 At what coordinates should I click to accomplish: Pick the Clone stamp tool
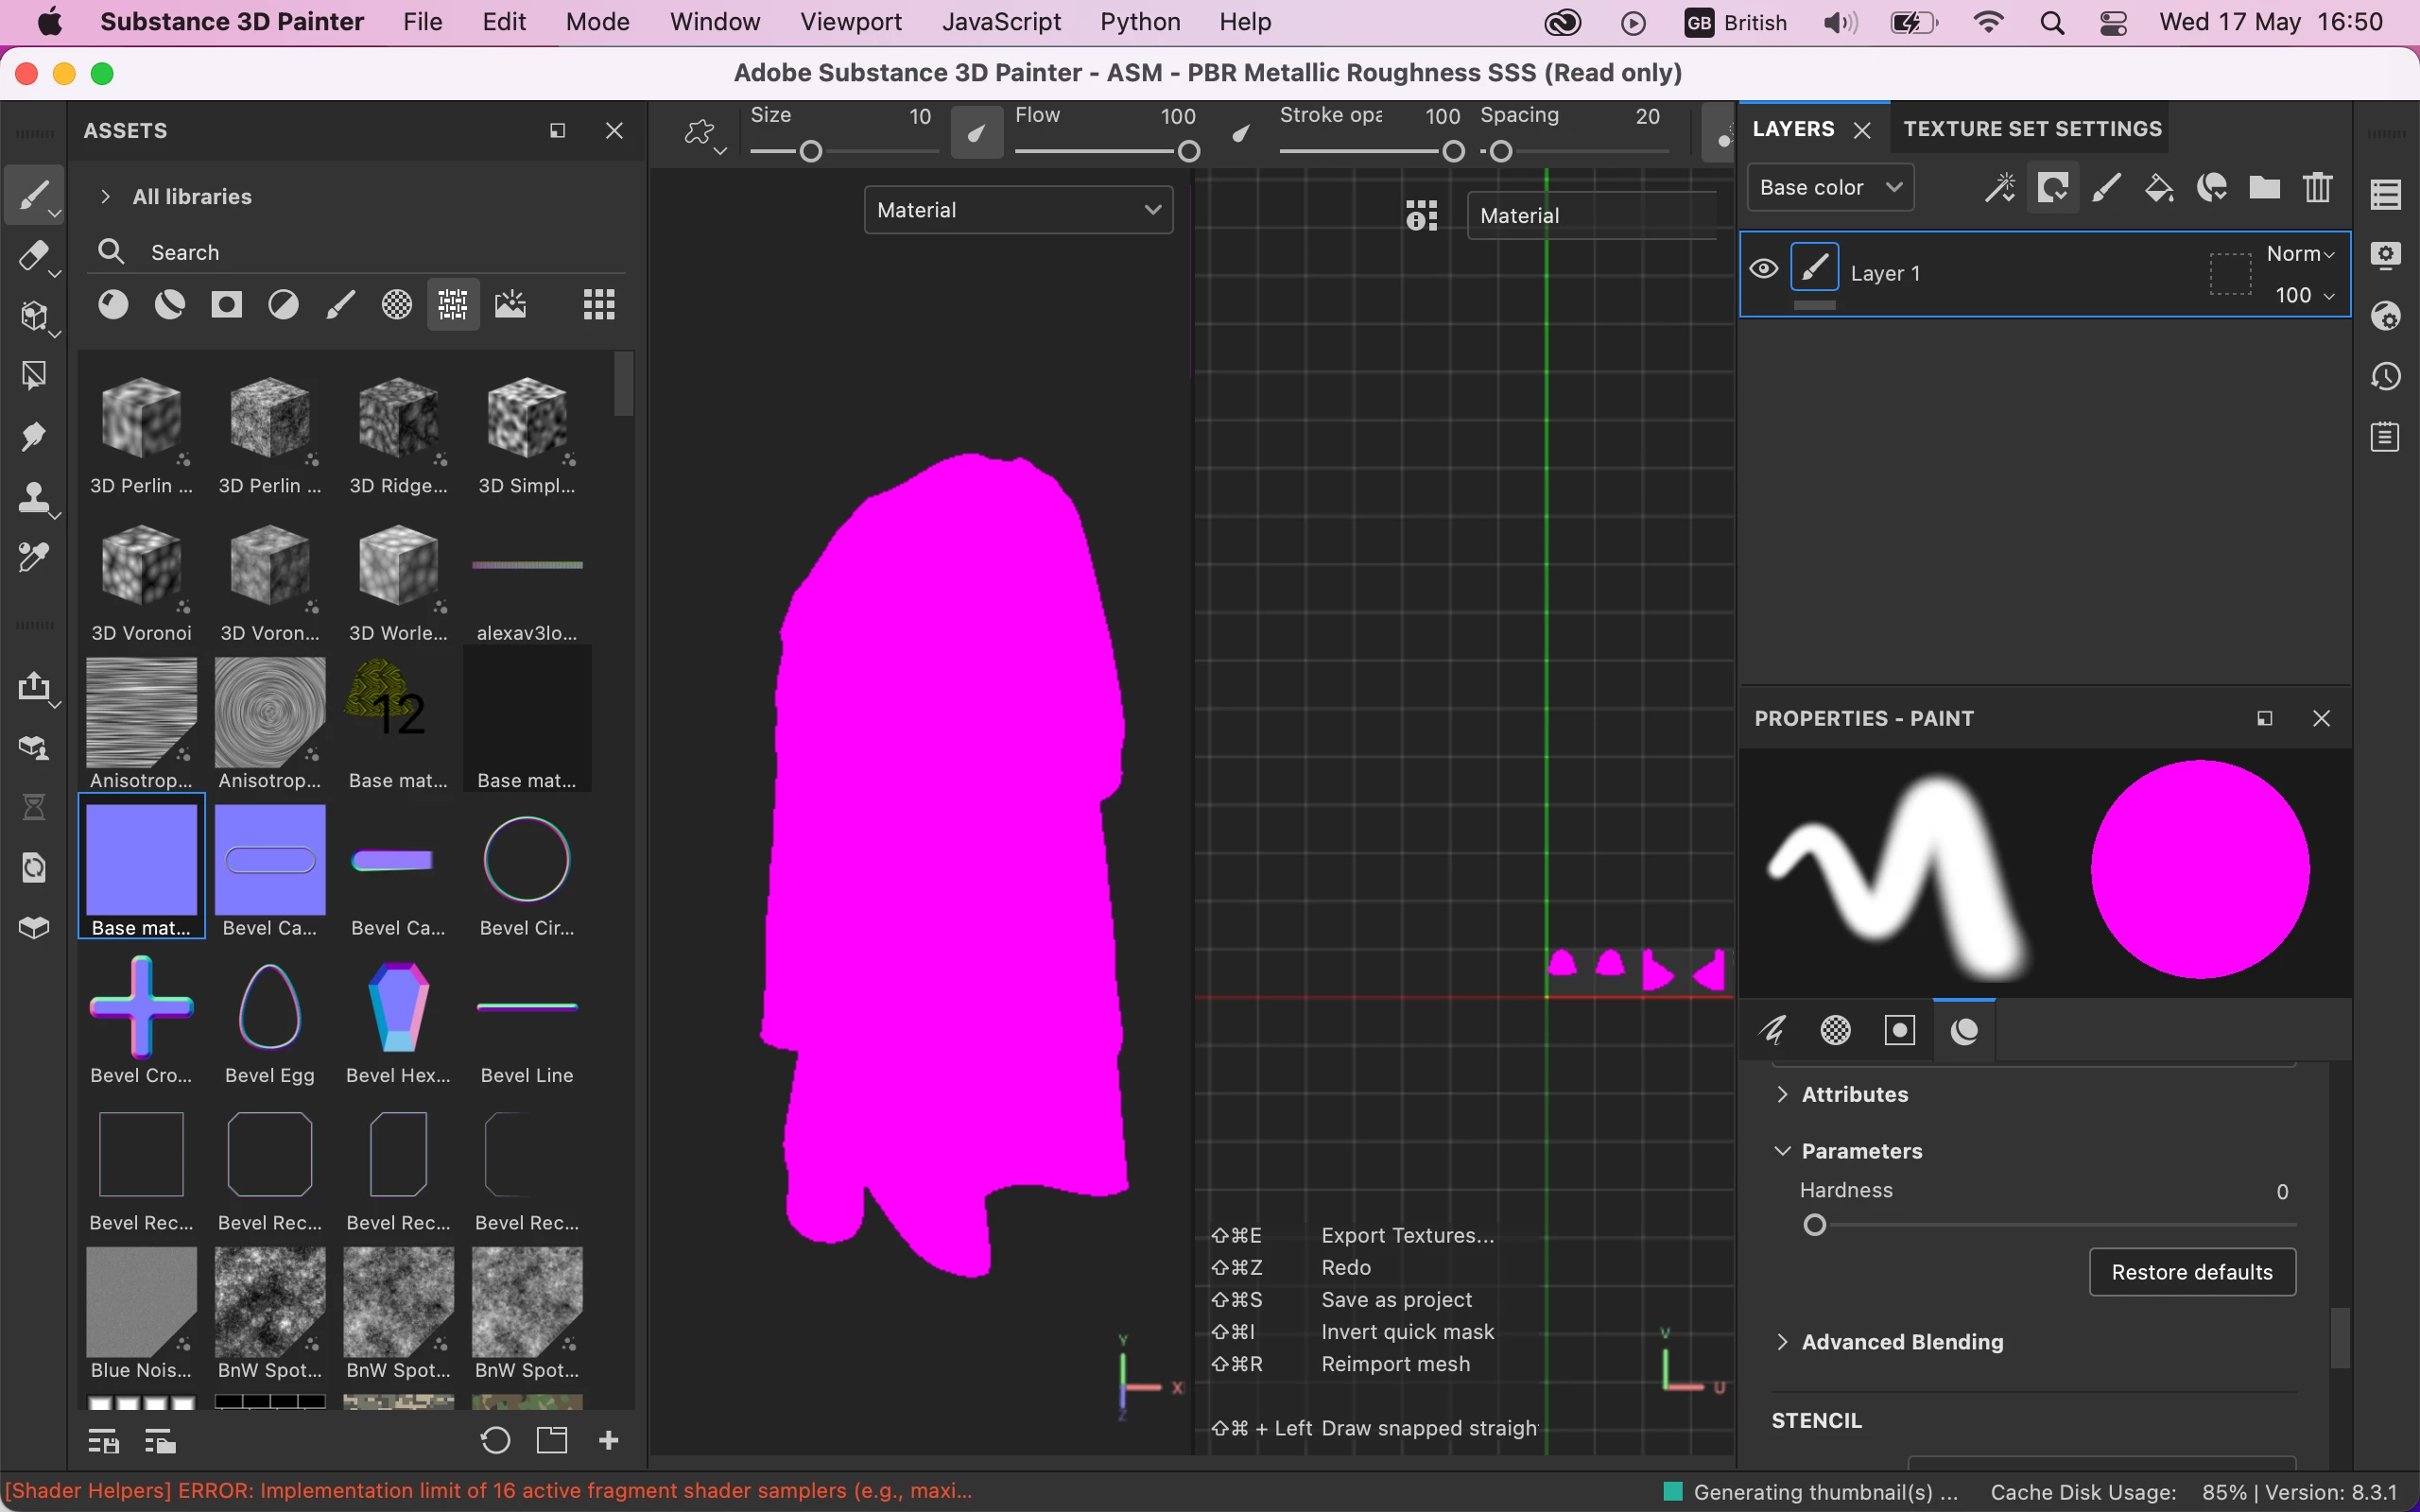coord(34,497)
